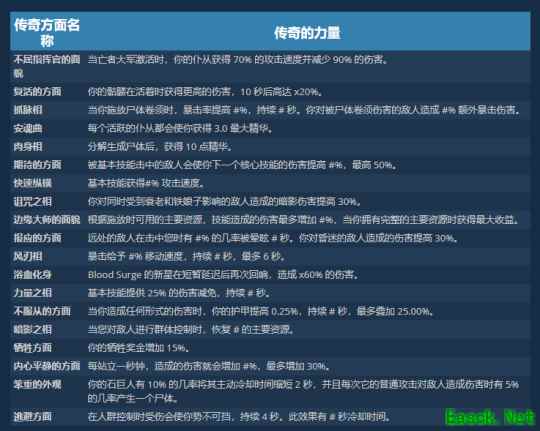
Task: Click the 传奇方面名称 column header
Action: click(x=47, y=33)
